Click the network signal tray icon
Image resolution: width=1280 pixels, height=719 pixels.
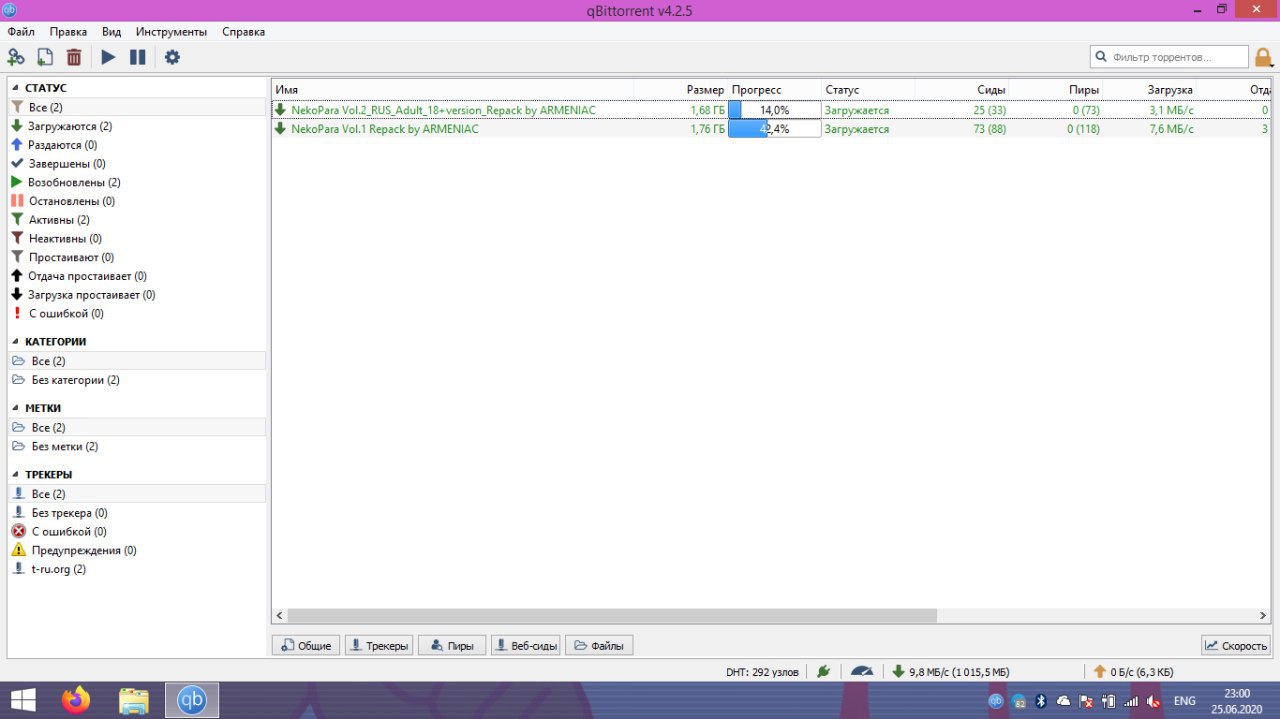pyautogui.click(x=1130, y=701)
